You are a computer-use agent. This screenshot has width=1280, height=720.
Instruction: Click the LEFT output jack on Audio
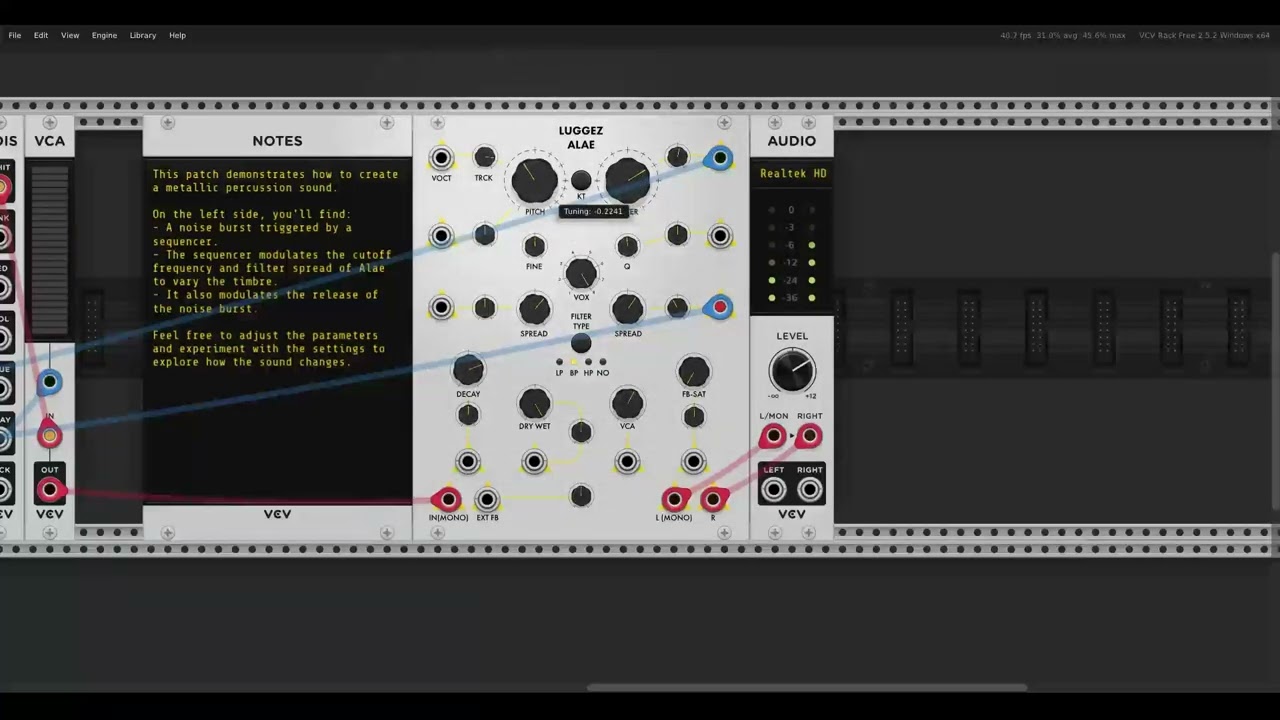coord(773,489)
